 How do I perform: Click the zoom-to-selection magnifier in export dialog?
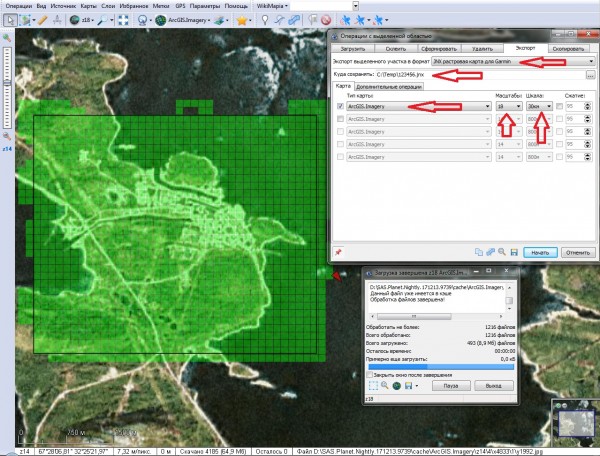[x=502, y=252]
